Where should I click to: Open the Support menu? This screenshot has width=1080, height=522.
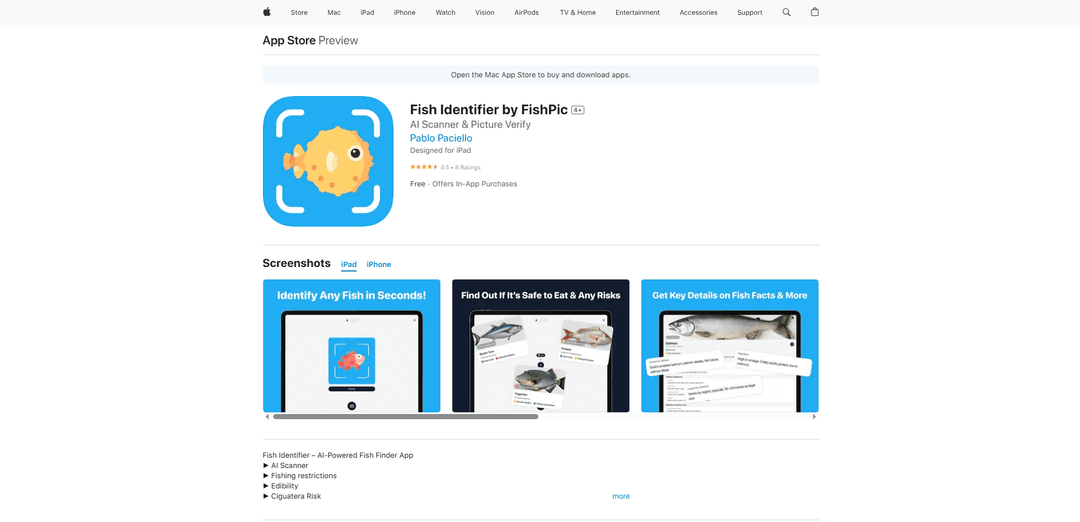749,12
